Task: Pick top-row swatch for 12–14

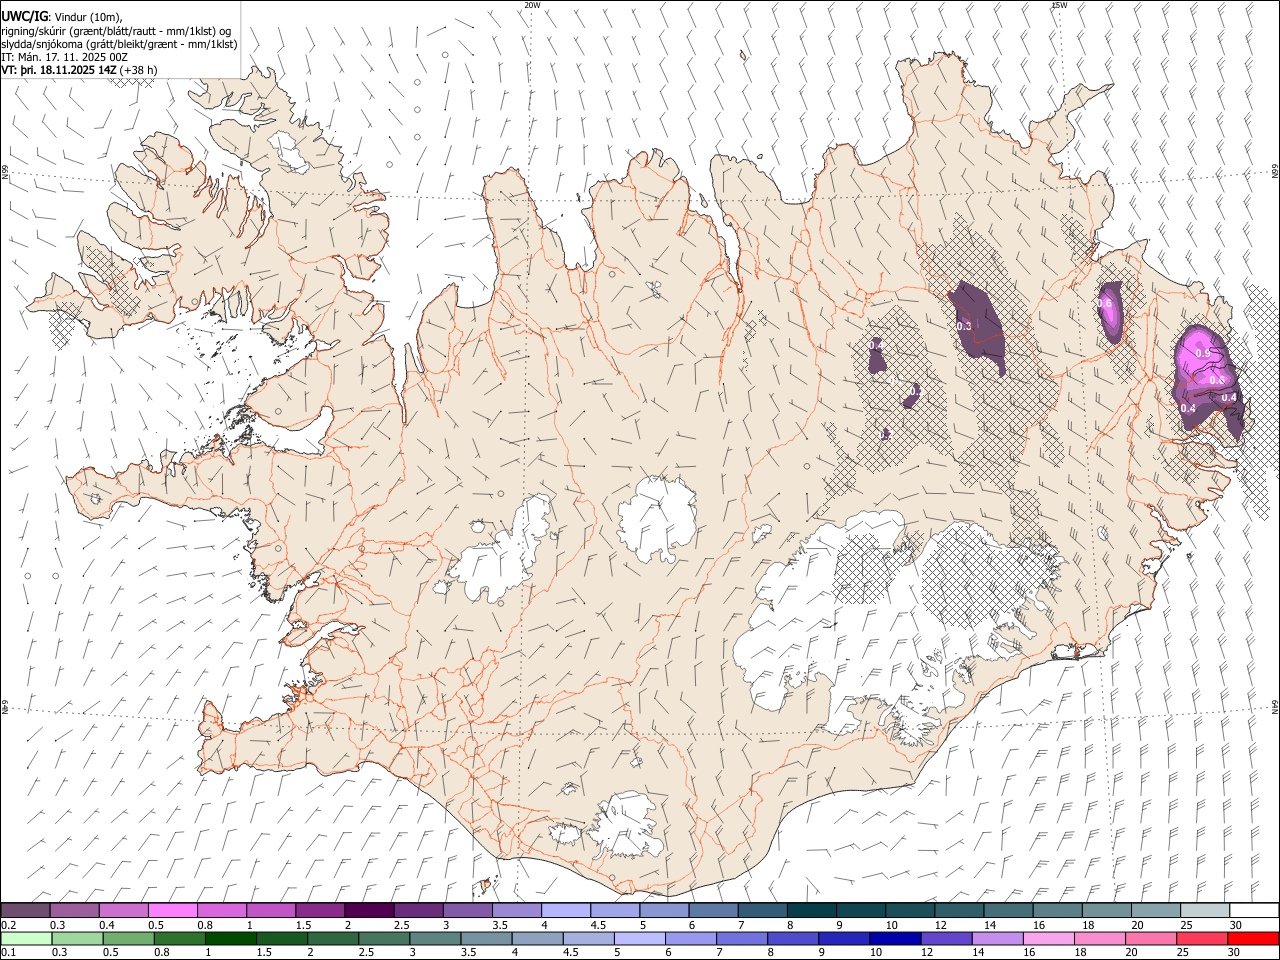Action: pos(958,910)
